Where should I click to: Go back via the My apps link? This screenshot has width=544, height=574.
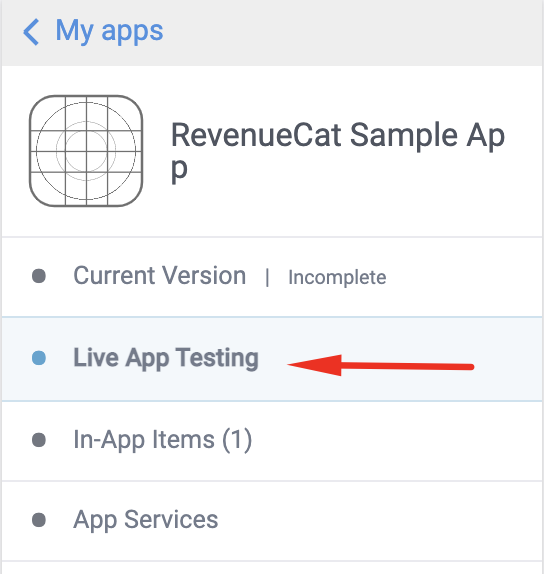tap(109, 31)
